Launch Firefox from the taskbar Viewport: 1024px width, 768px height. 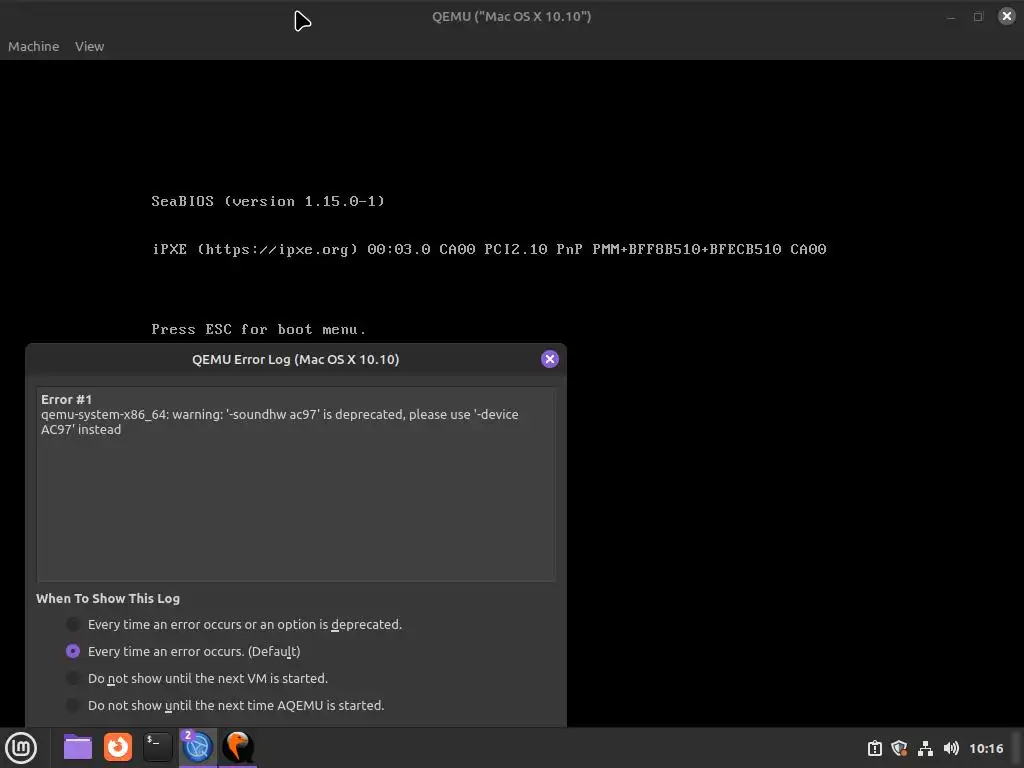(118, 748)
